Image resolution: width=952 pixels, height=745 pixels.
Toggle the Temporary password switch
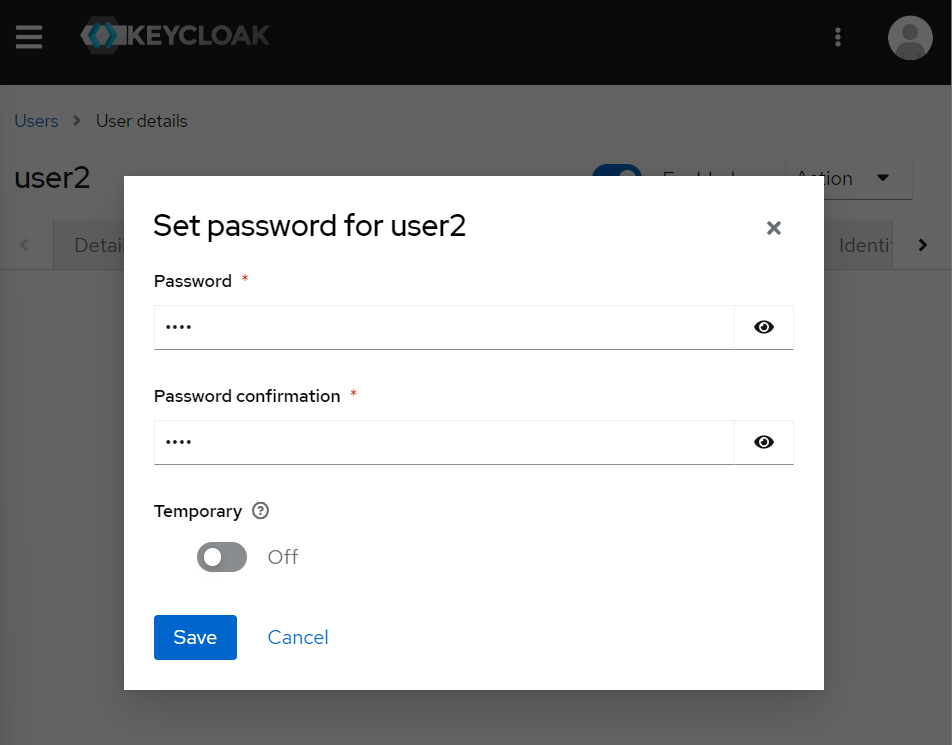222,557
